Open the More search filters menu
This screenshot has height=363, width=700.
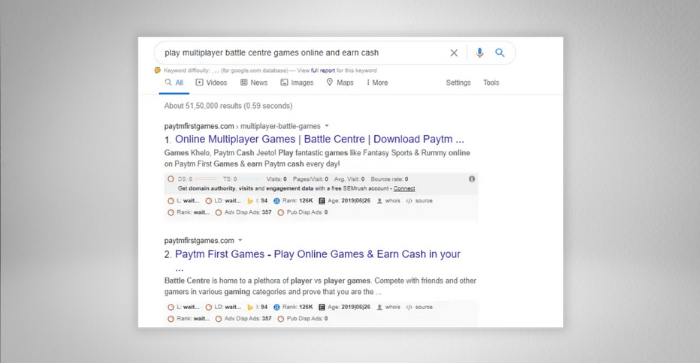377,83
